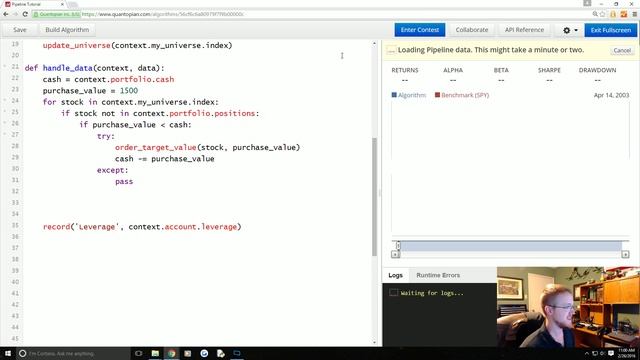Click the purchase_value 1500 number in code
Viewport: 640px width, 360px height.
click(x=129, y=91)
